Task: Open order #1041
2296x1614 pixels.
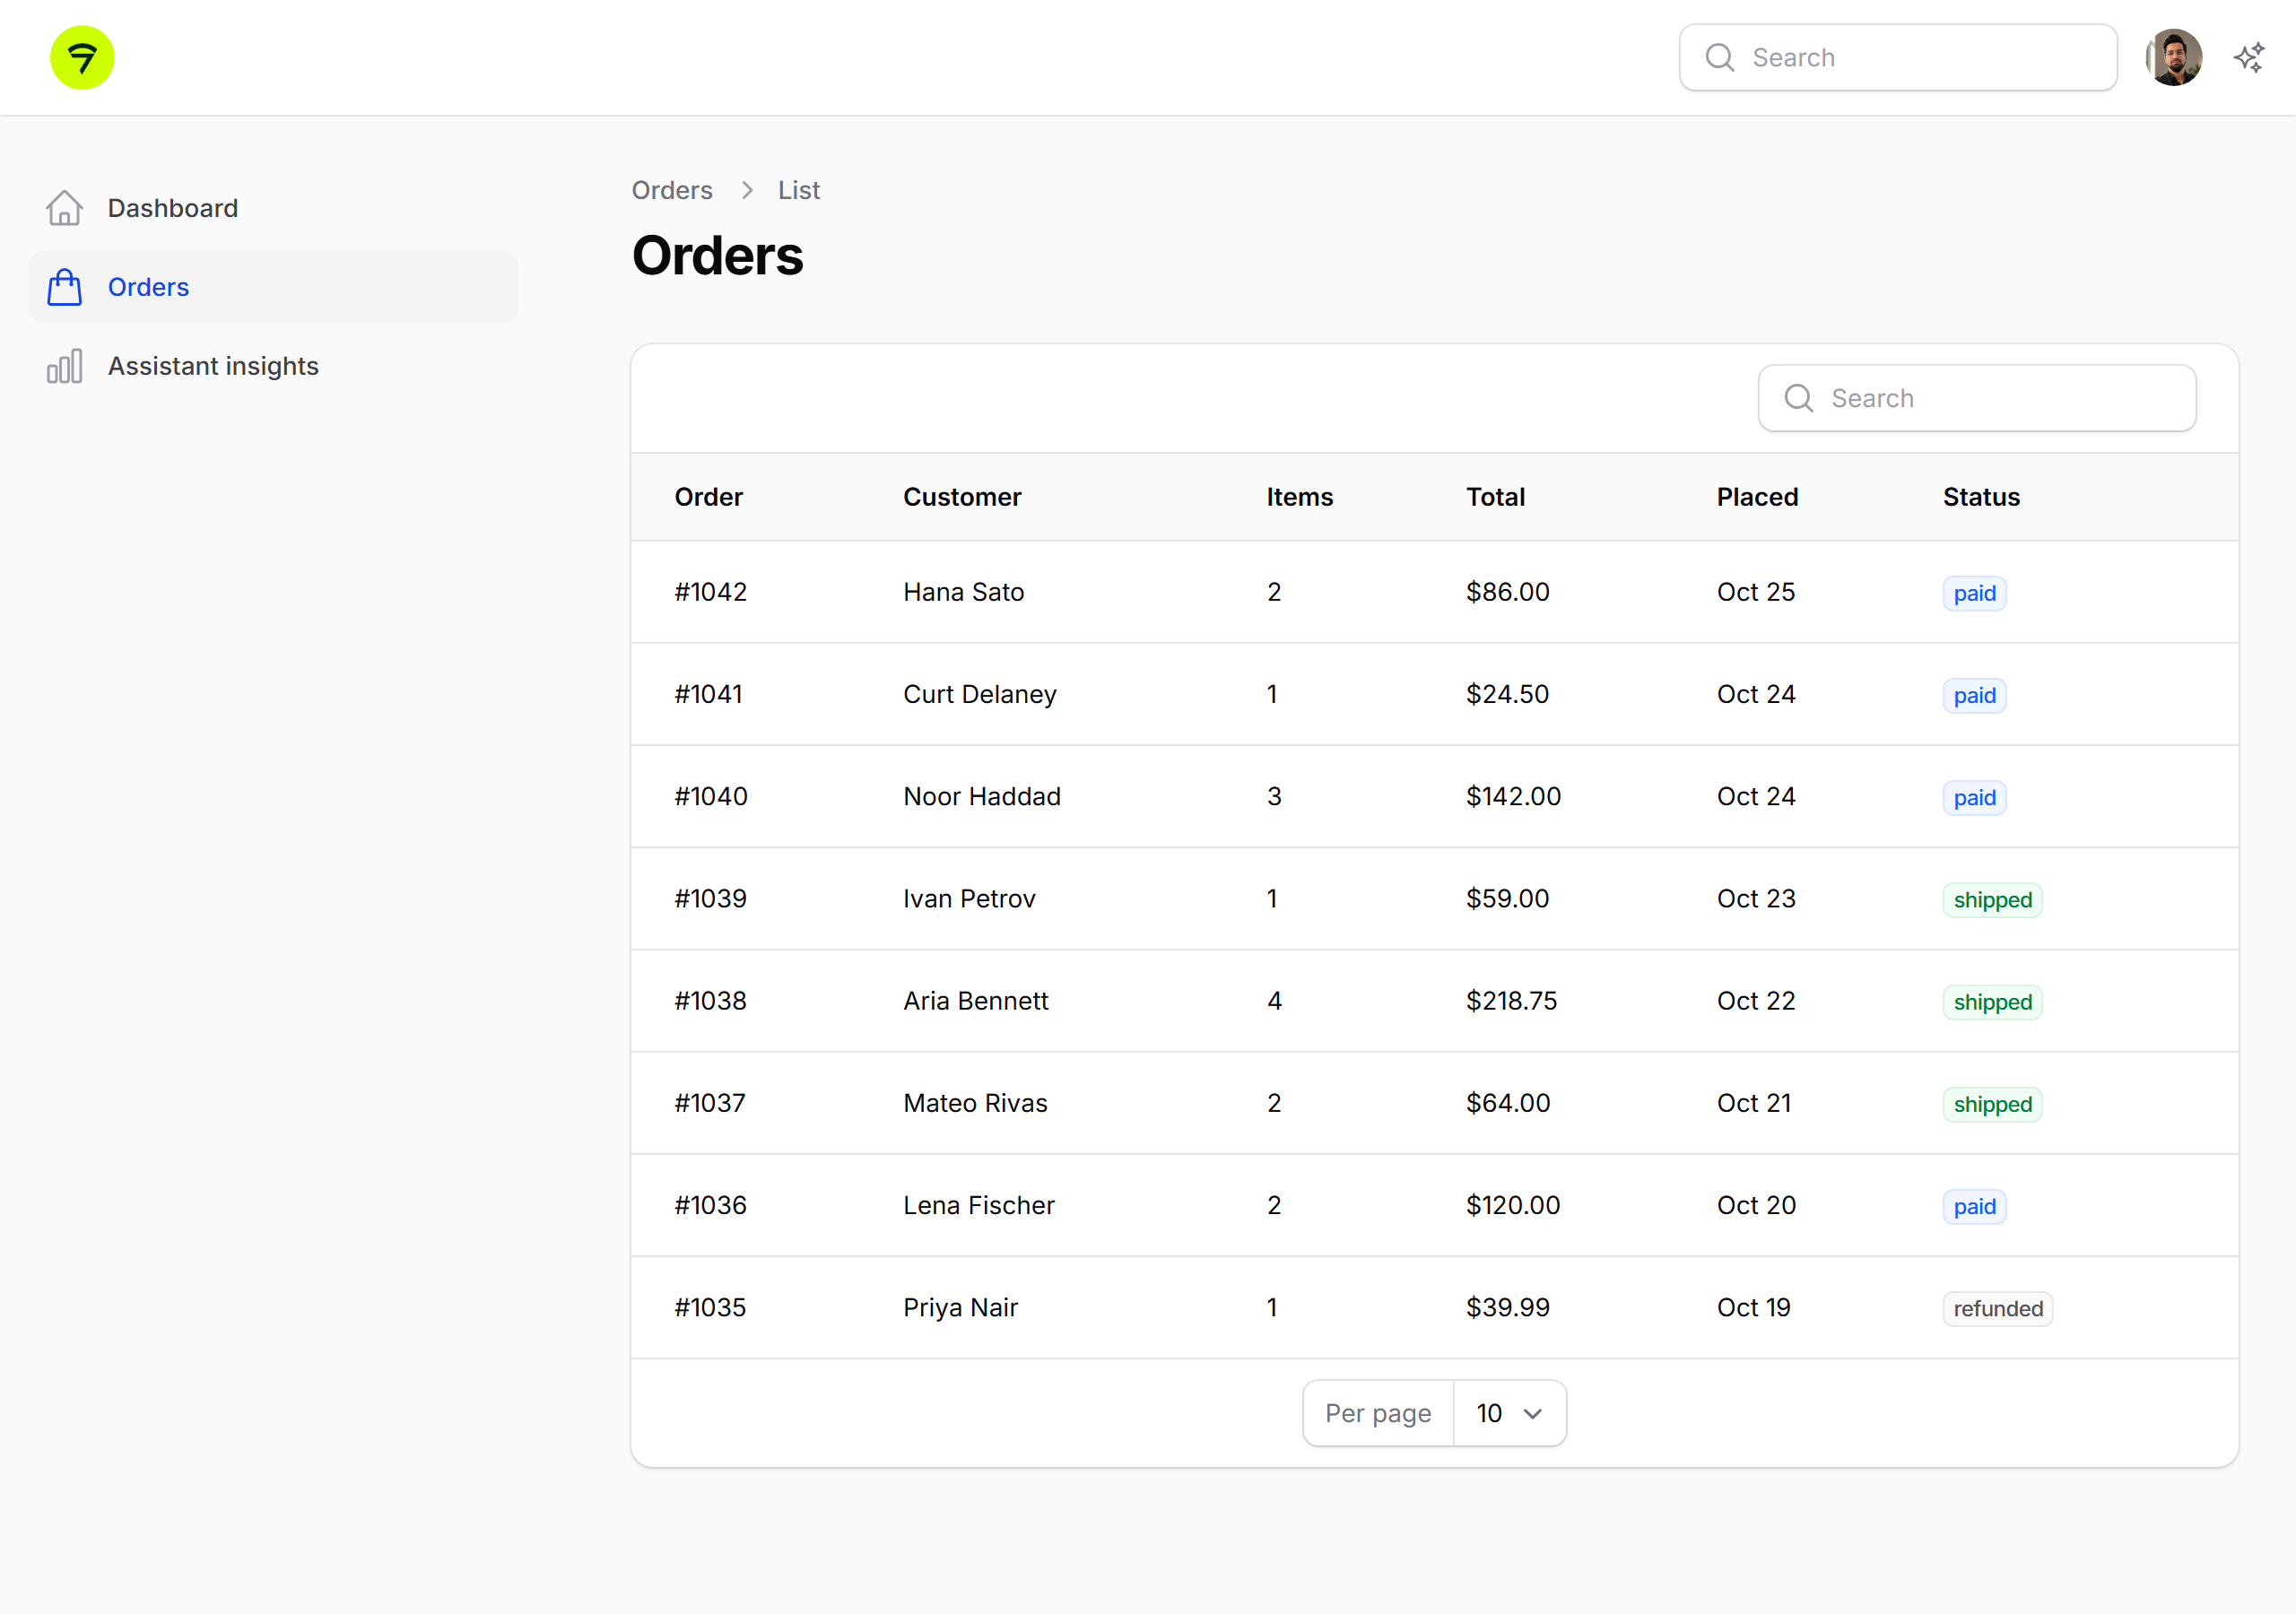Action: 709,694
